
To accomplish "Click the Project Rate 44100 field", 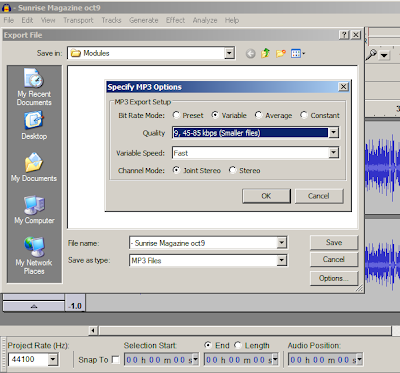I will click(x=28, y=359).
